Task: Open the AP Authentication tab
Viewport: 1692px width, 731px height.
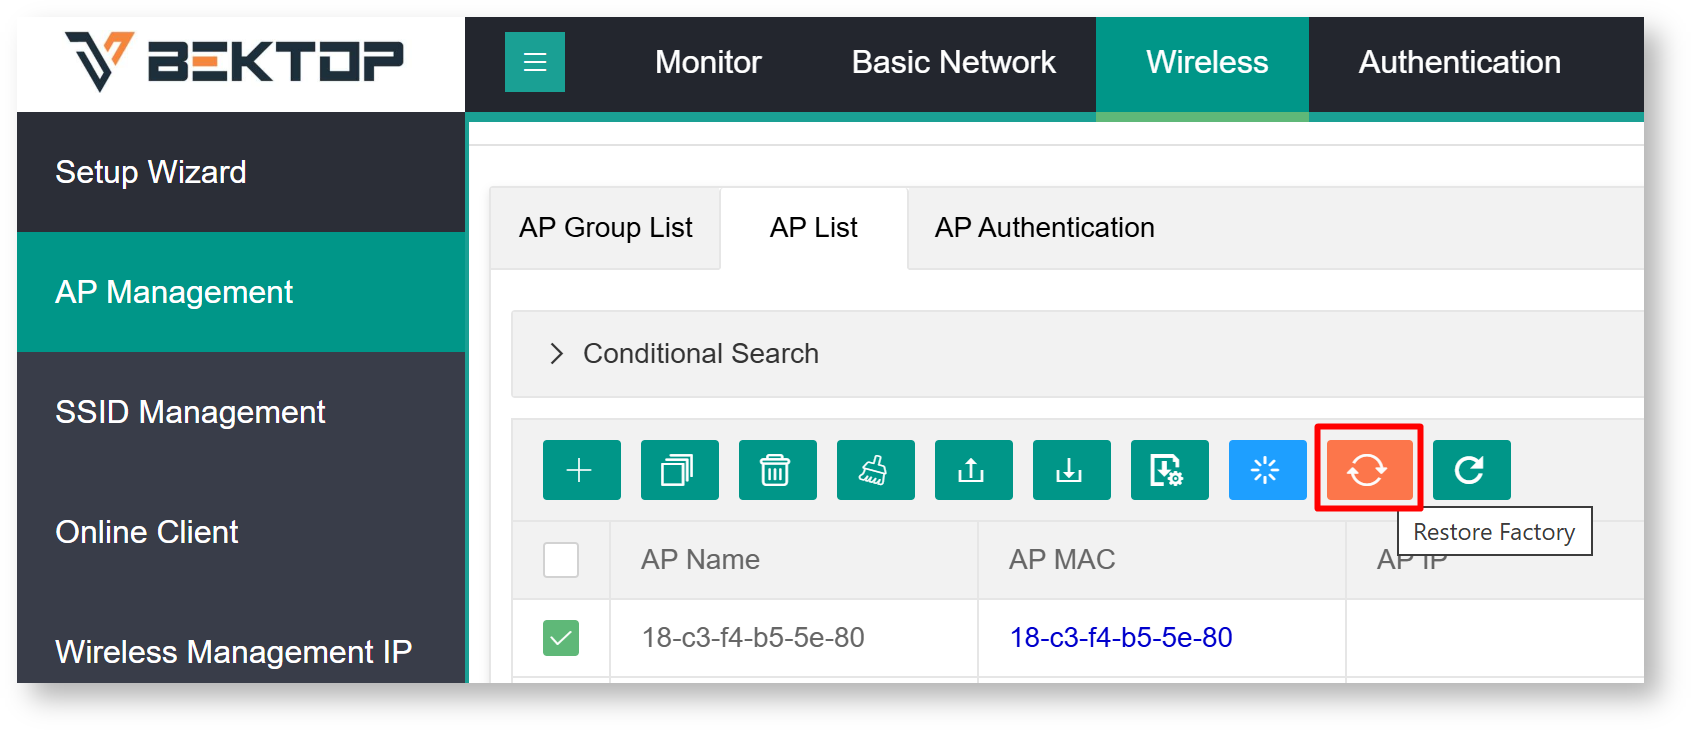Action: (1044, 228)
